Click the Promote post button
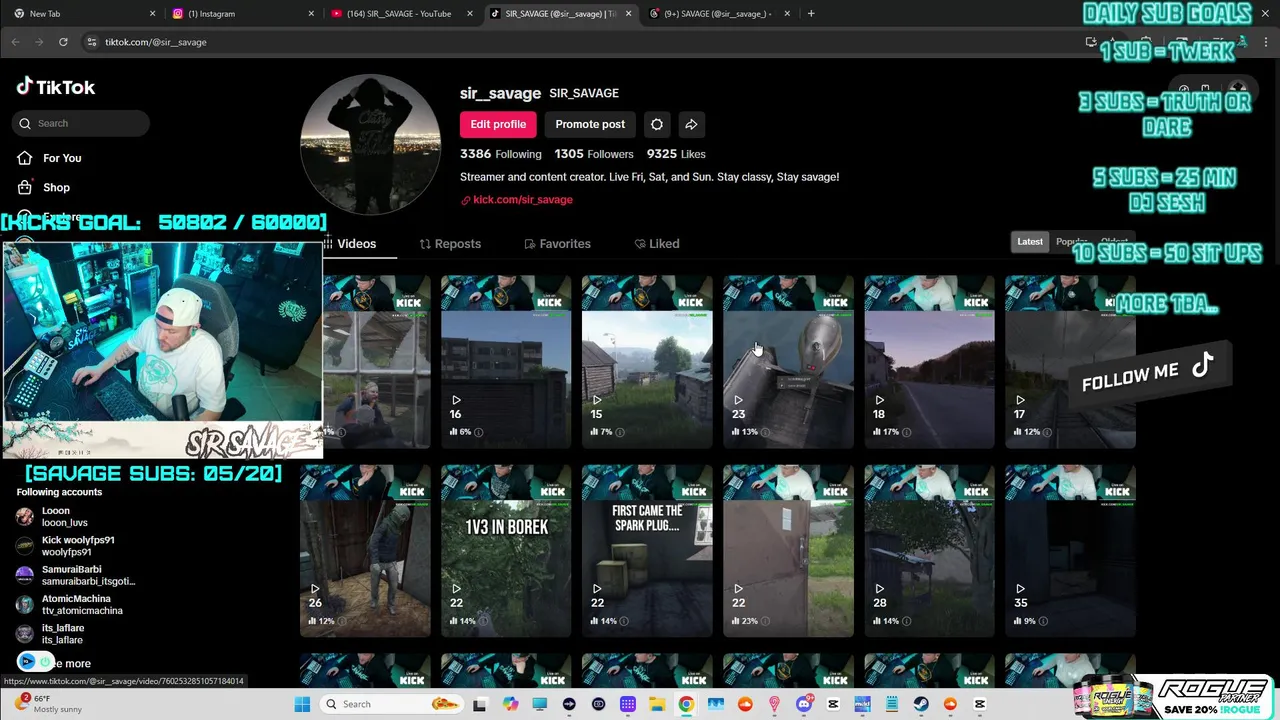The height and width of the screenshot is (720, 1280). [x=590, y=124]
